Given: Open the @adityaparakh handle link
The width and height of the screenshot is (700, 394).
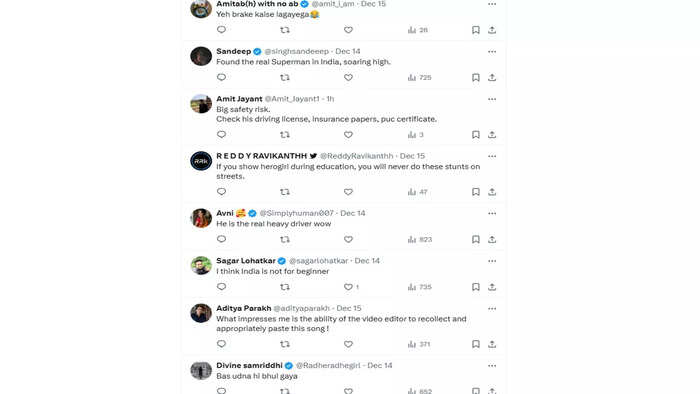Looking at the screenshot, I should pos(301,308).
